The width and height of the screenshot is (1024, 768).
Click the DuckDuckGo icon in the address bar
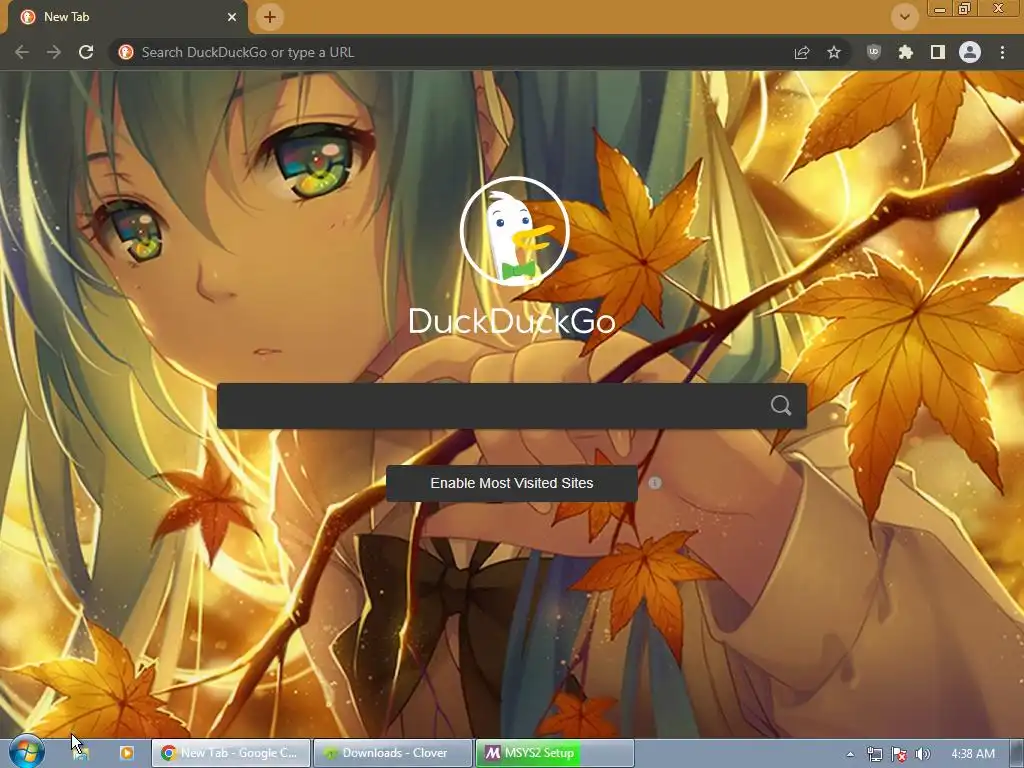(x=126, y=52)
